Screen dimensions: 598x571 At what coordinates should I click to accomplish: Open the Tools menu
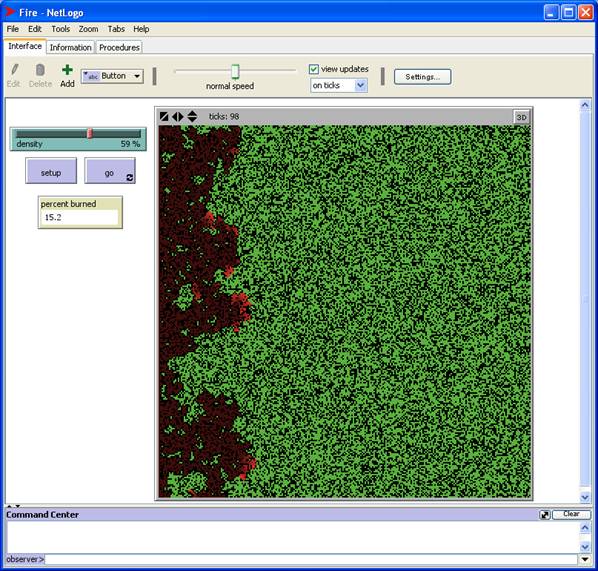coord(61,29)
